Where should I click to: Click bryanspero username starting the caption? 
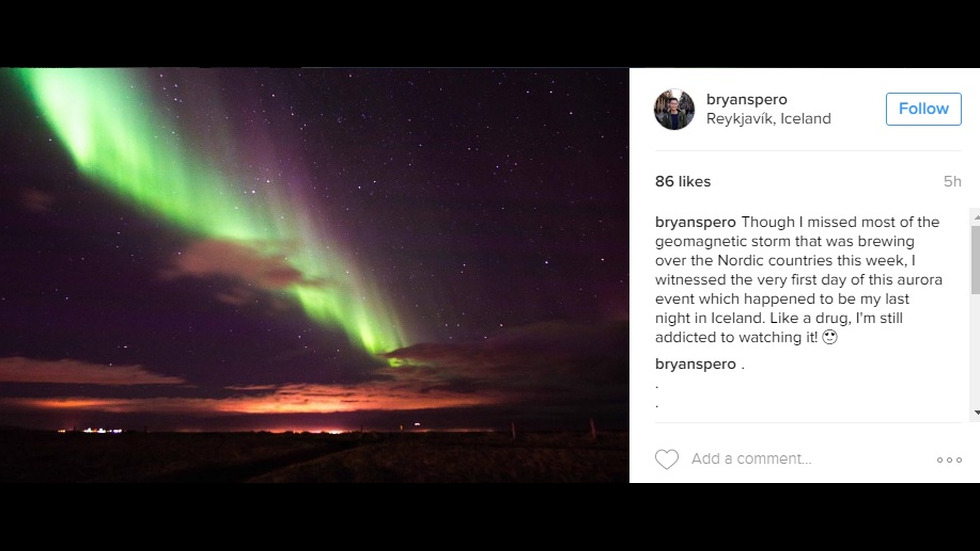point(695,222)
